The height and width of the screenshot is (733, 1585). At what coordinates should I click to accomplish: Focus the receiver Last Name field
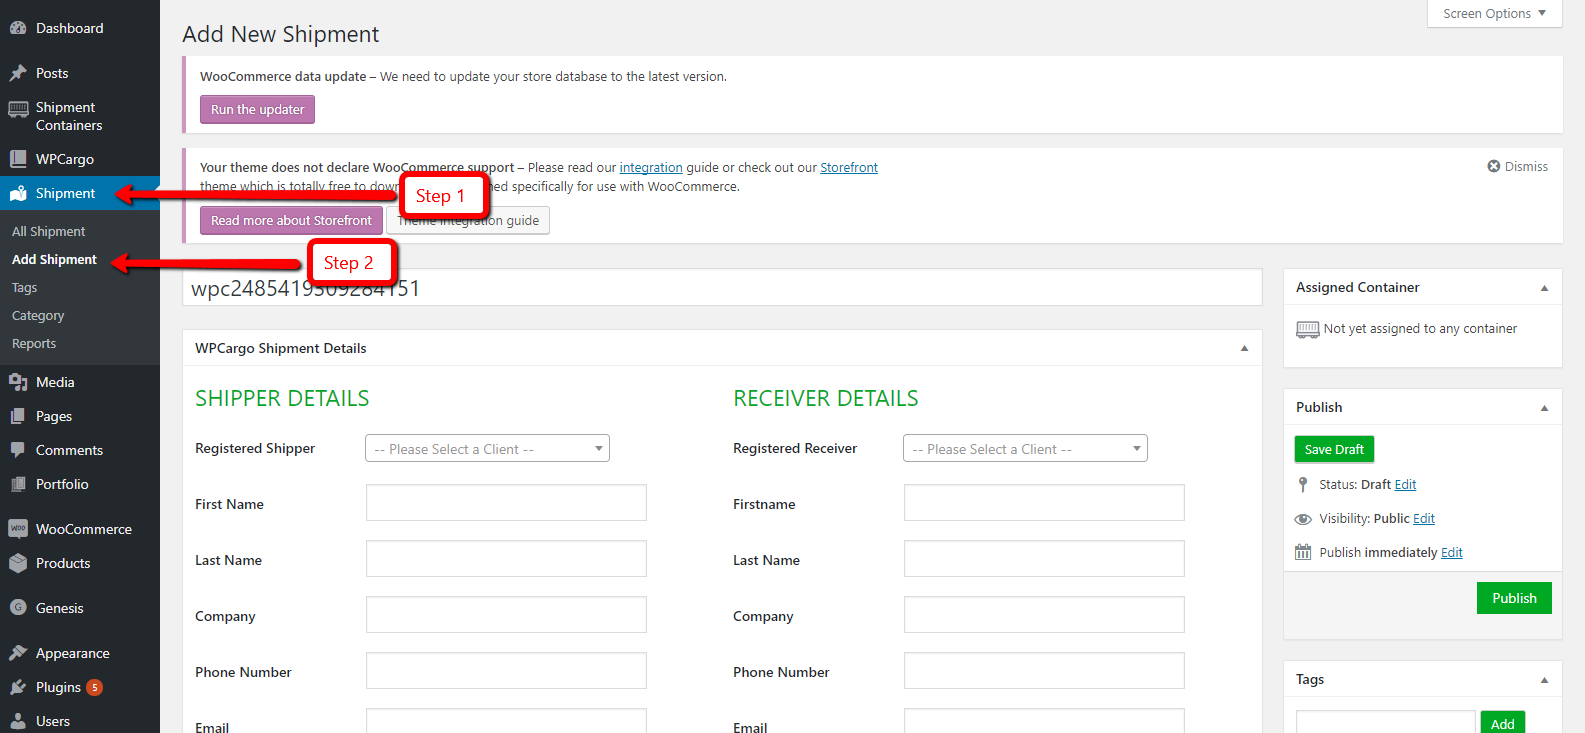(1044, 559)
